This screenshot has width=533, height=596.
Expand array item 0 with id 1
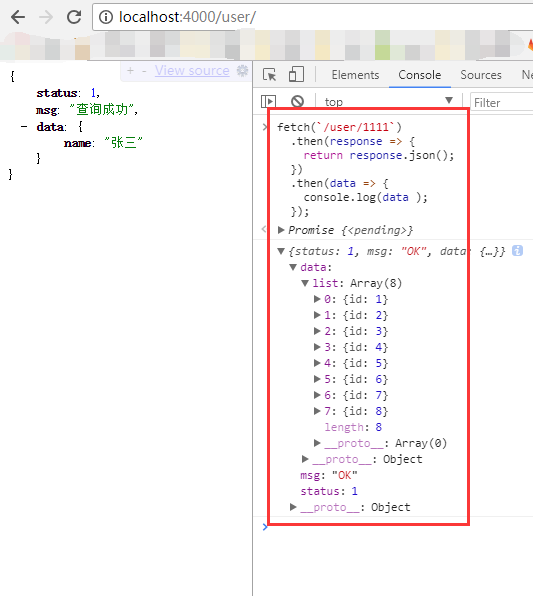tap(317, 299)
